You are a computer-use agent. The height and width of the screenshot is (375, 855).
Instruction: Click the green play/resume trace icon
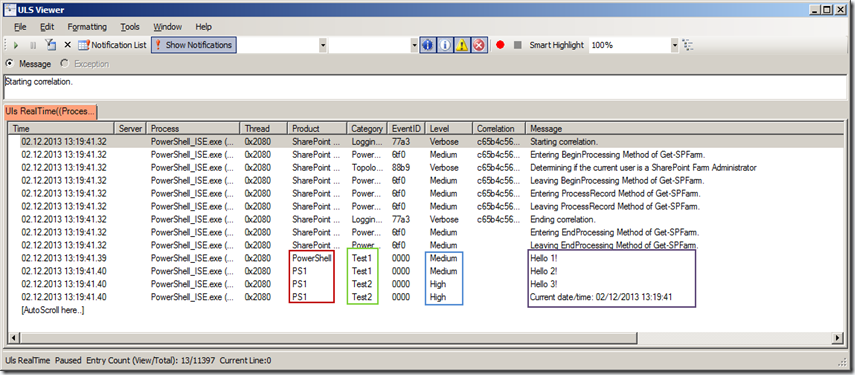click(16, 45)
